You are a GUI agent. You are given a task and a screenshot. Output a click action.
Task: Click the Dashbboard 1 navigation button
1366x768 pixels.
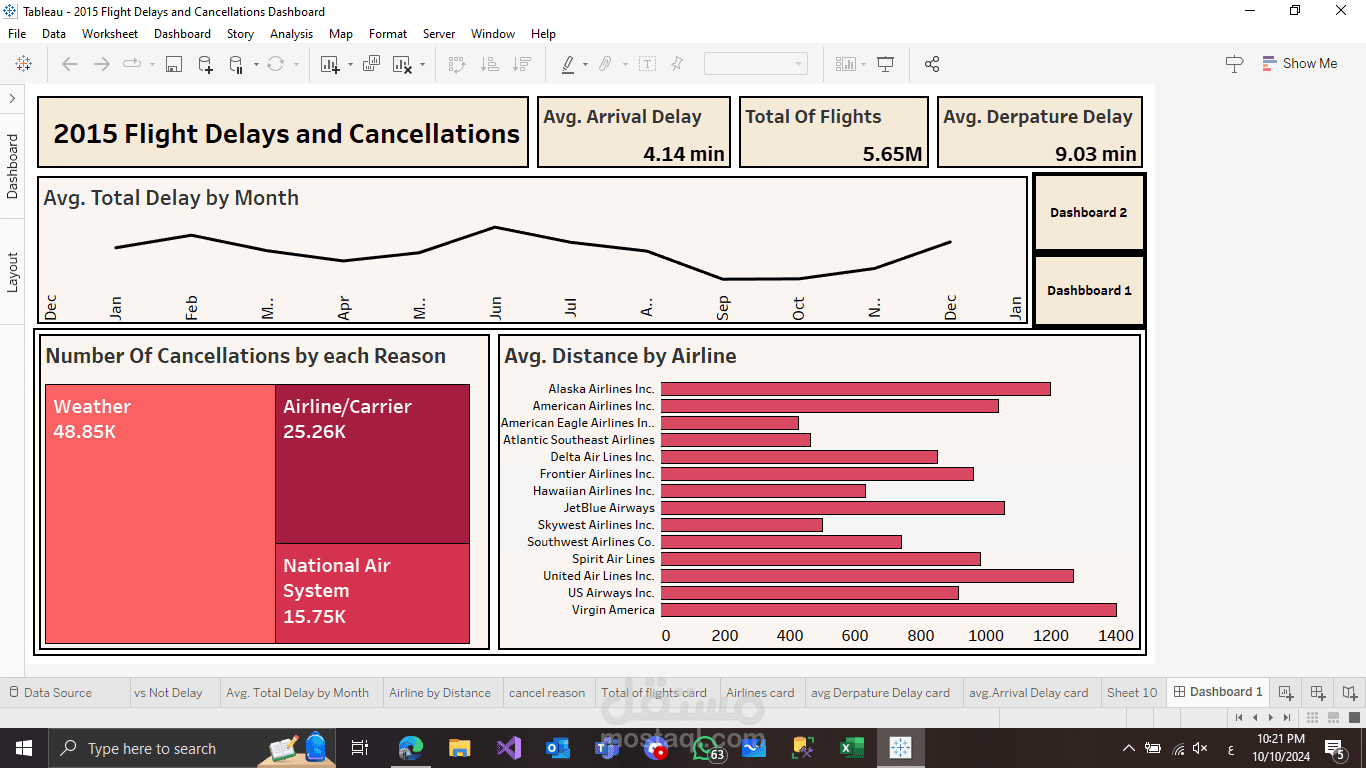coord(1088,290)
